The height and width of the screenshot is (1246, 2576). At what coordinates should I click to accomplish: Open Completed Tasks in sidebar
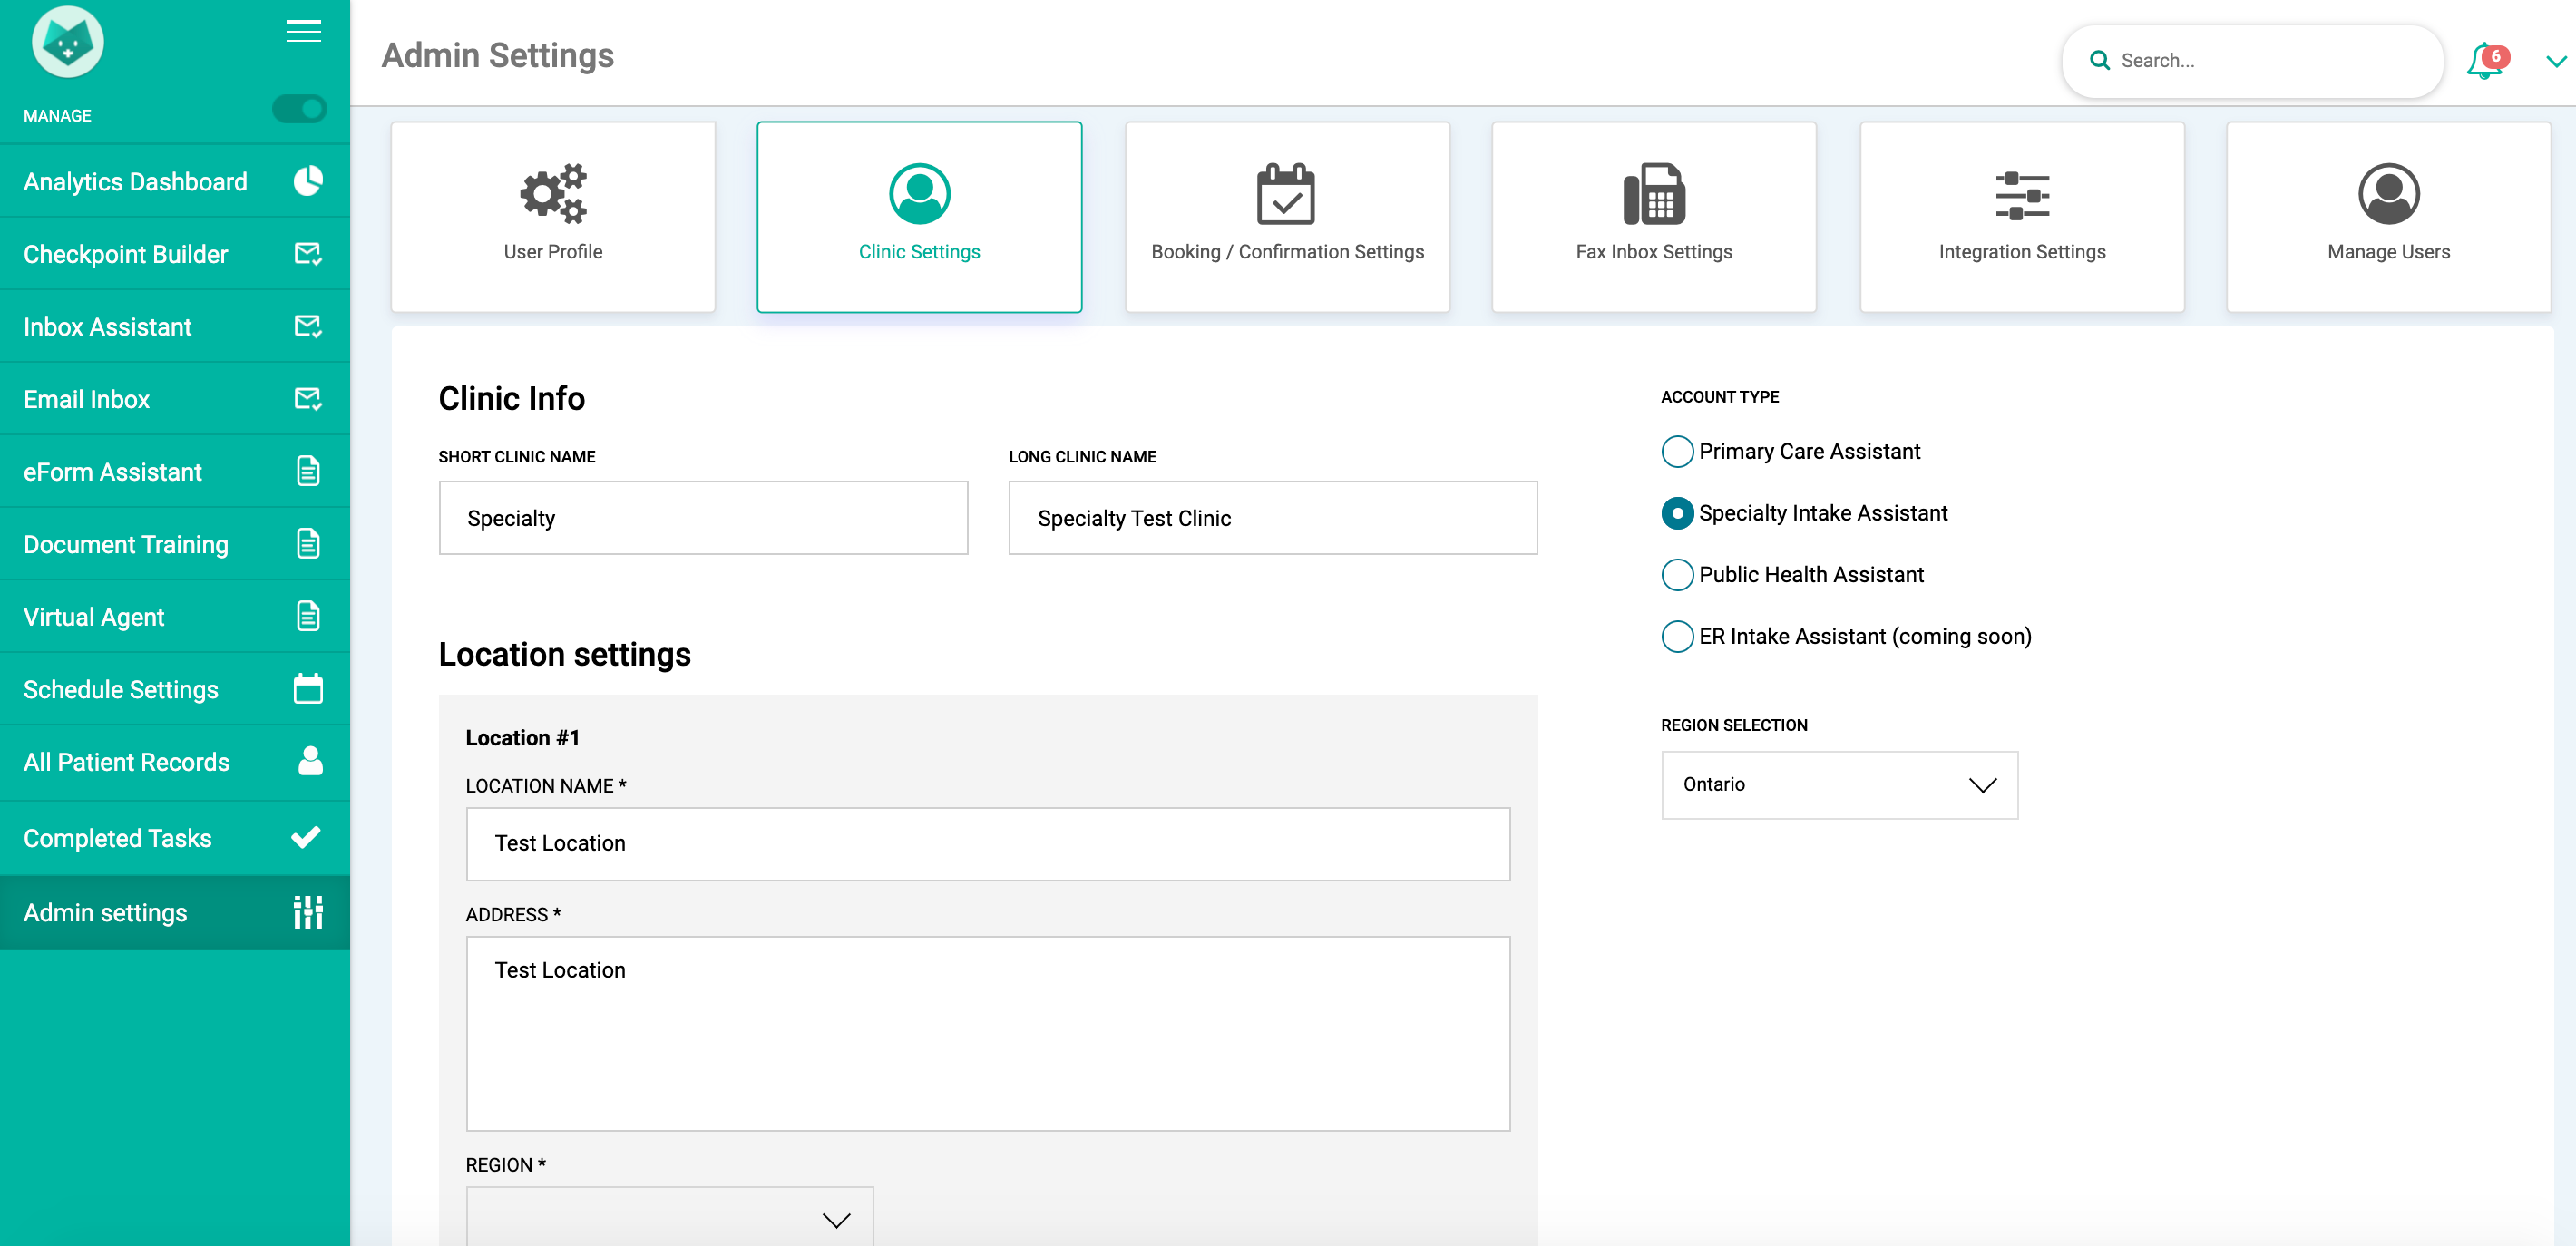(175, 838)
